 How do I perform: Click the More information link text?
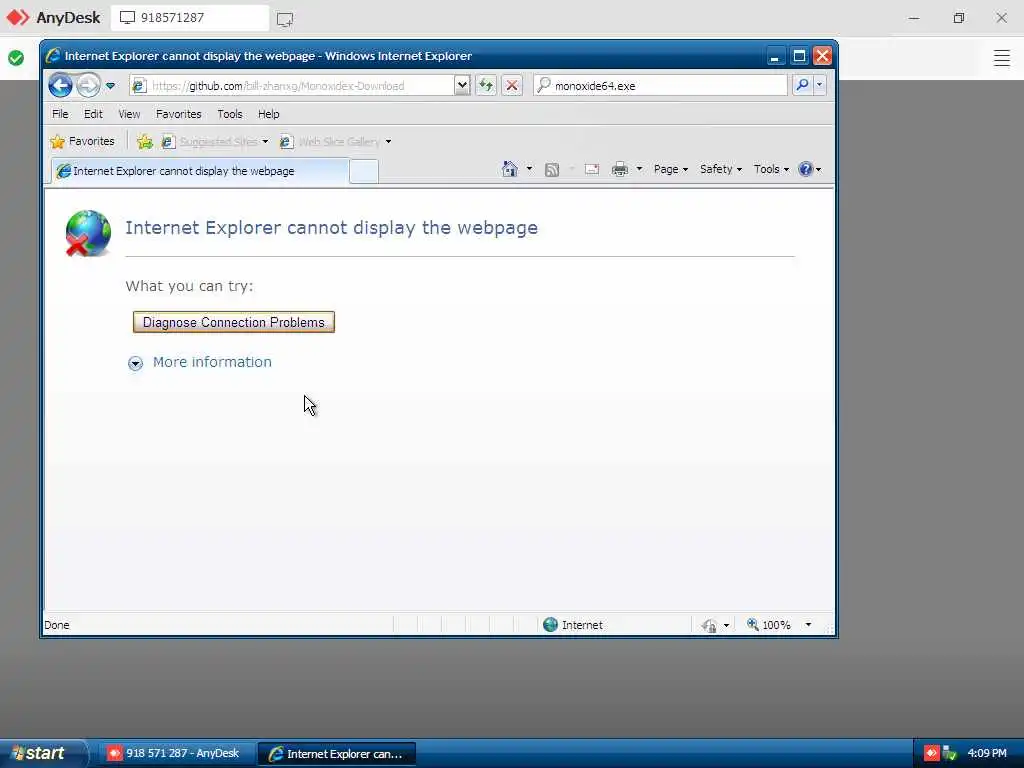212,362
